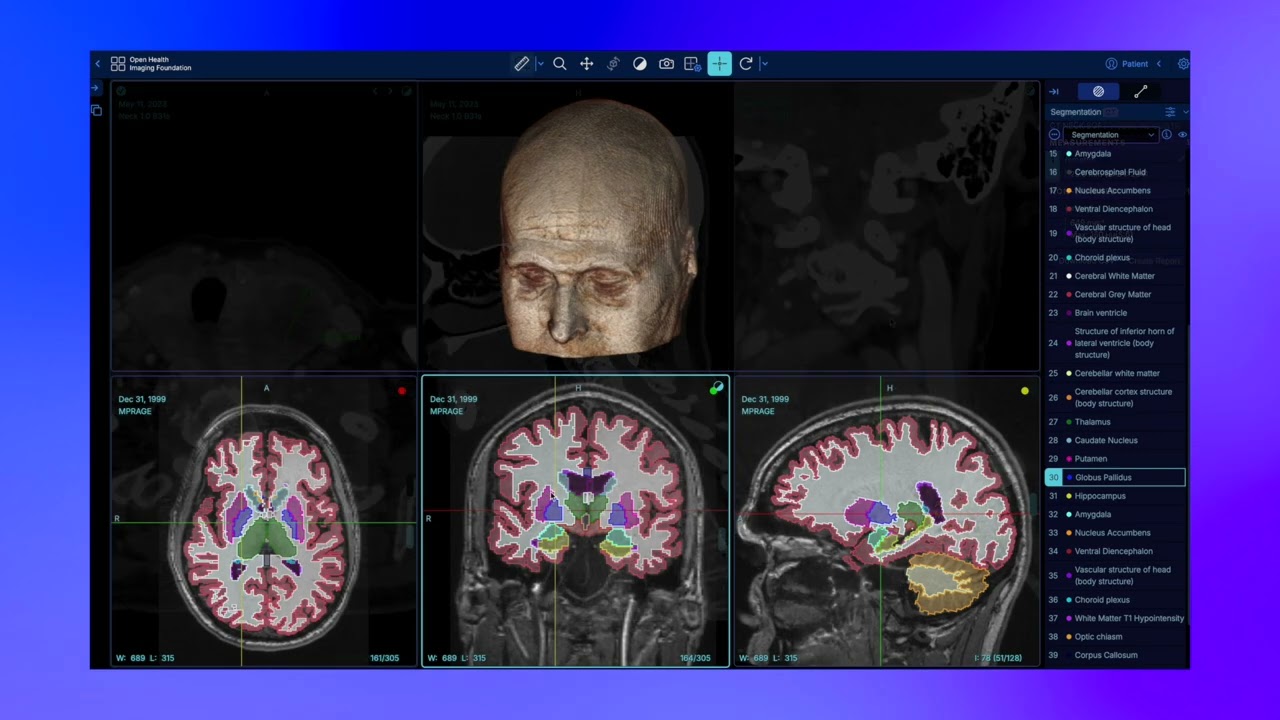
Task: Open the settings gear in the header
Action: point(1183,64)
